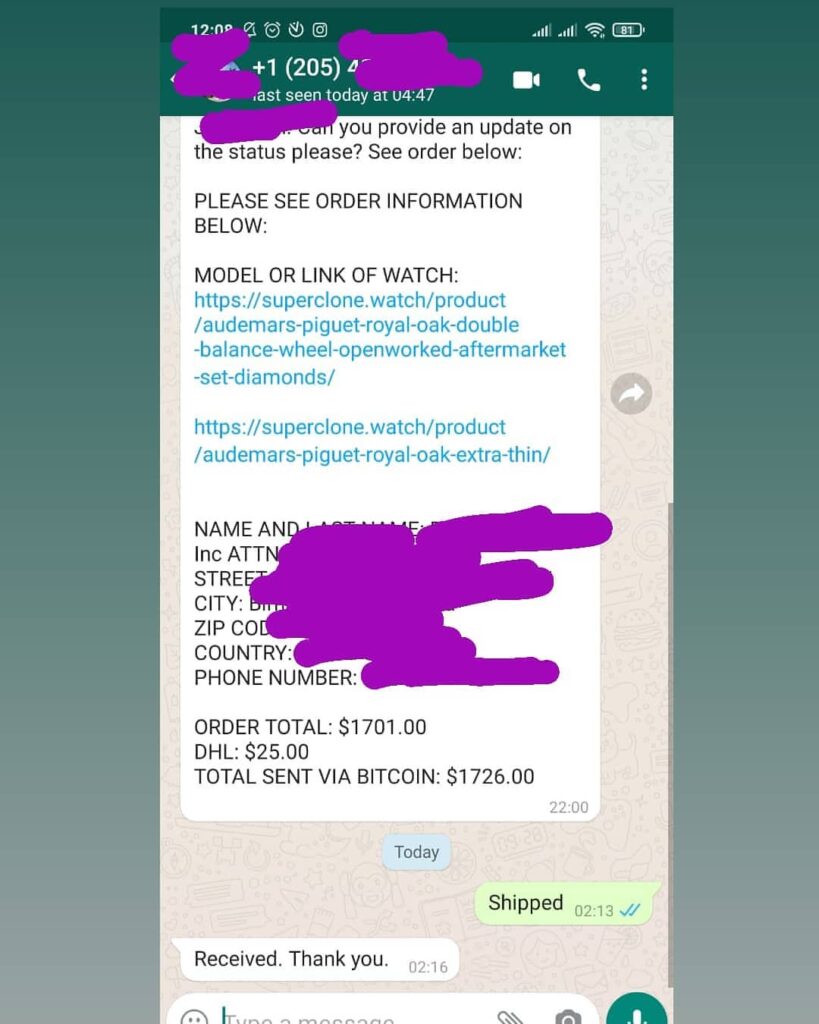Tap the voice call phone icon
Image resolution: width=819 pixels, height=1024 pixels.
click(x=588, y=80)
